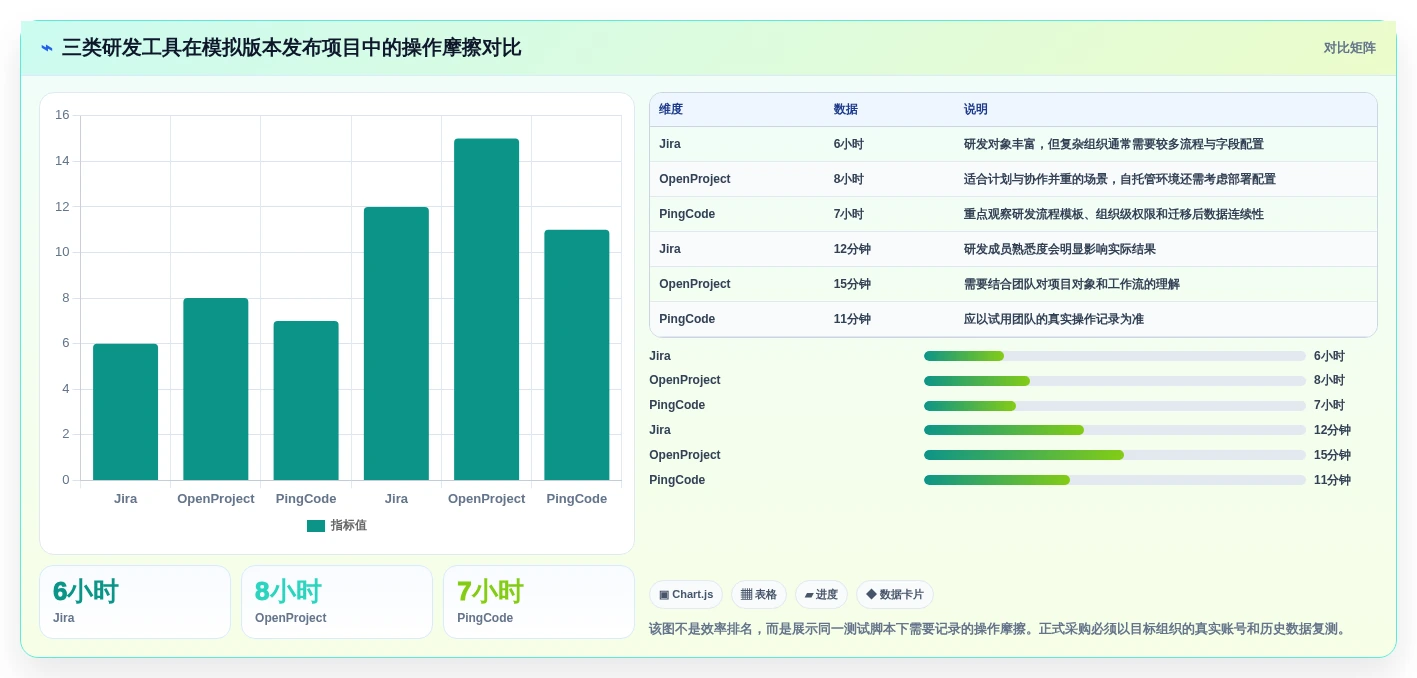
Task: Select the 数据卡片 tag chip
Action: click(x=895, y=595)
